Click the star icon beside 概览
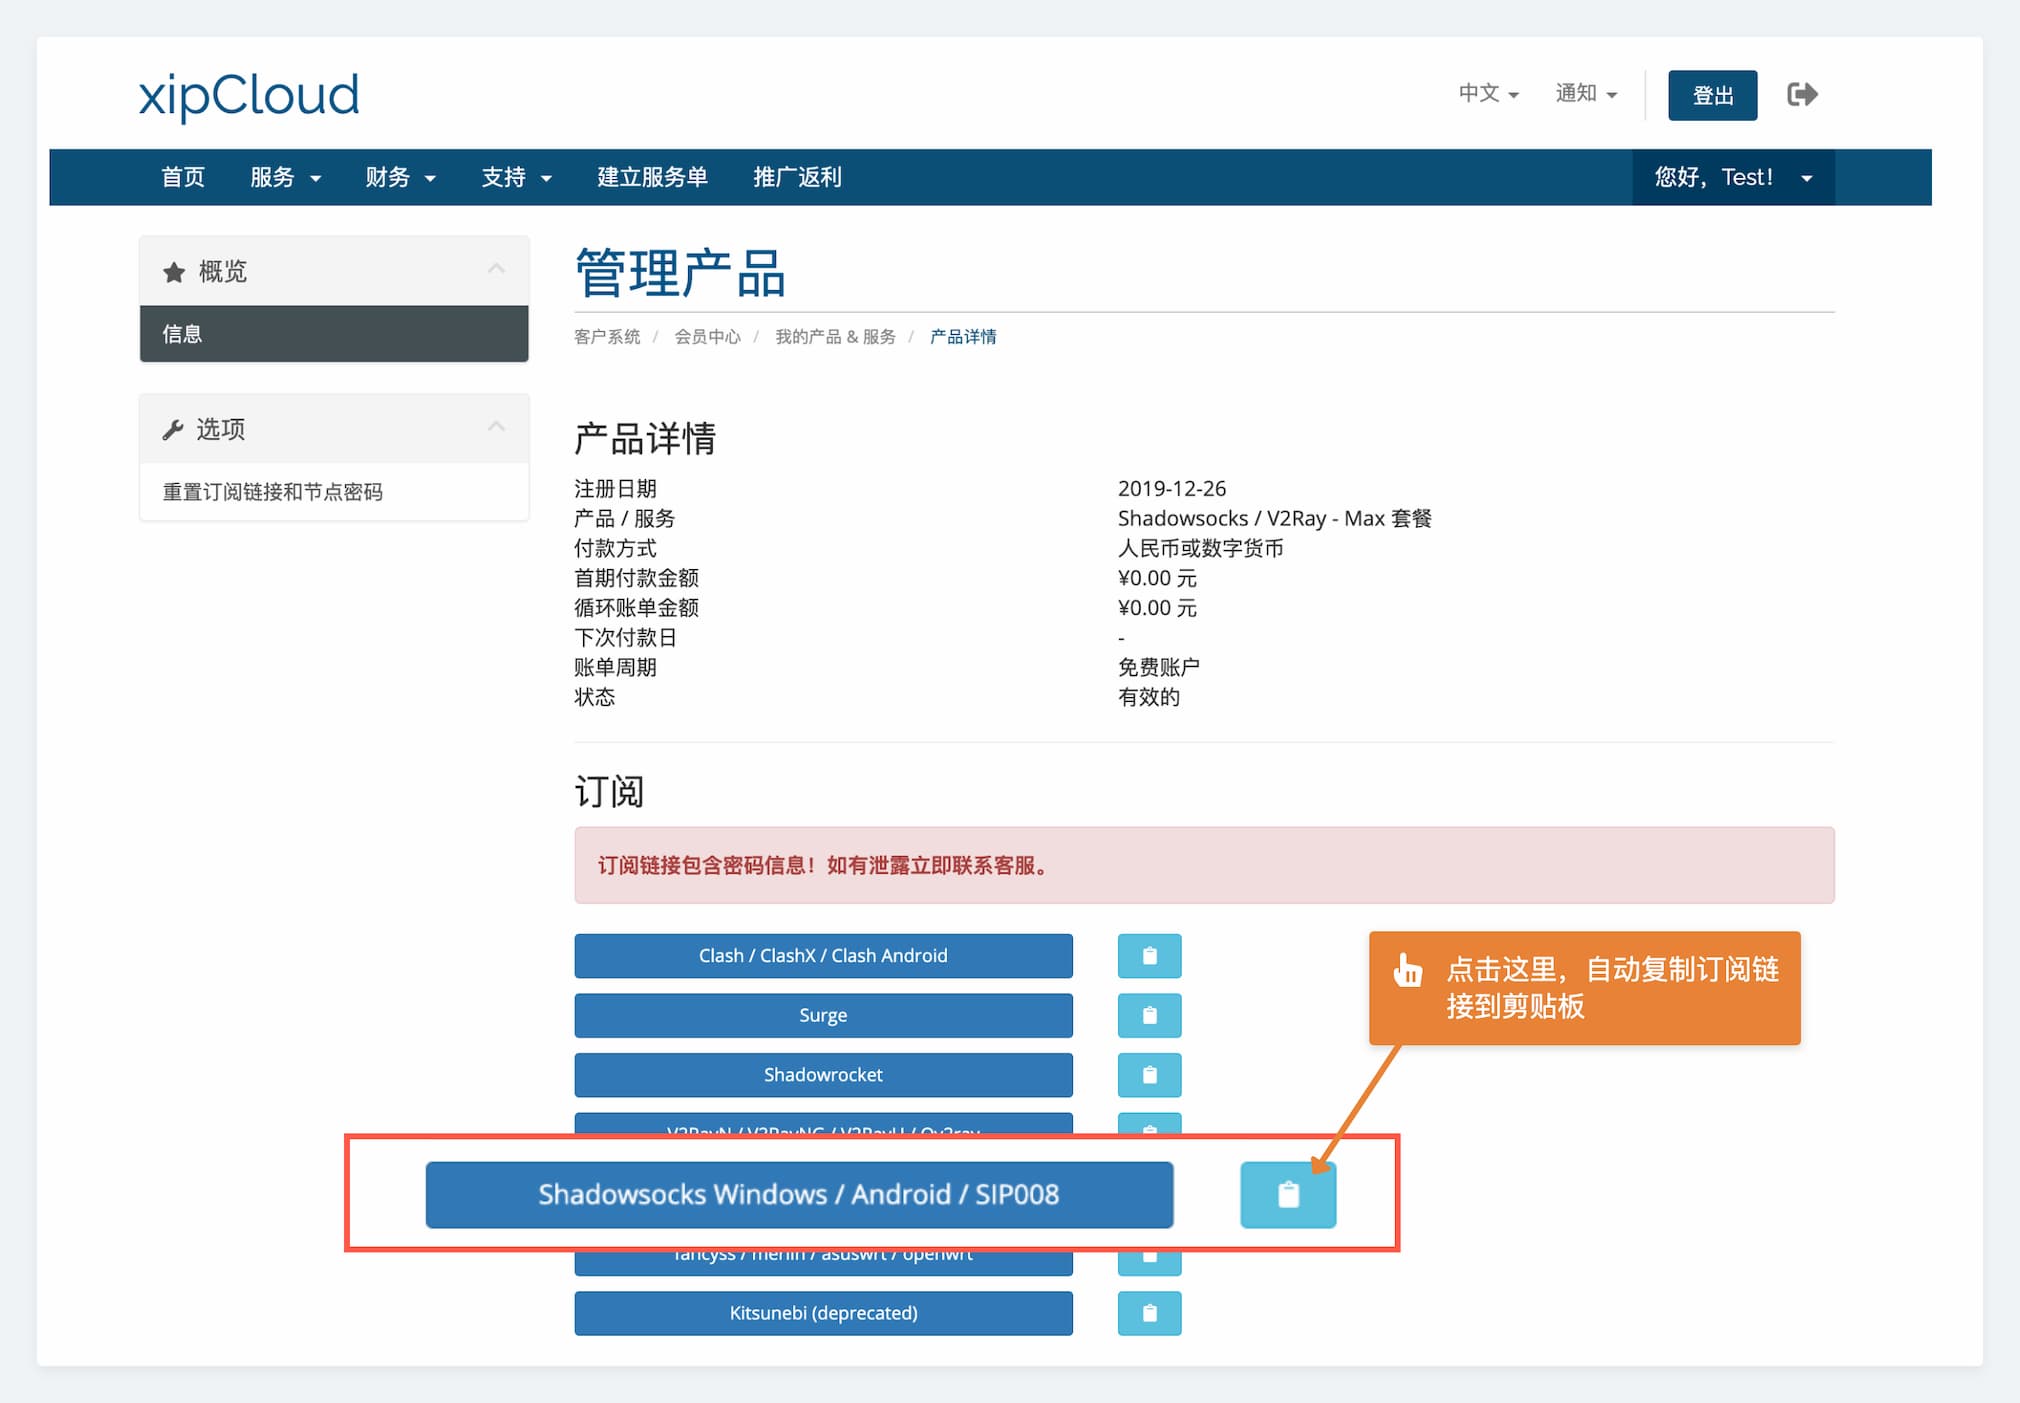Viewport: 2020px width, 1403px height. click(174, 272)
